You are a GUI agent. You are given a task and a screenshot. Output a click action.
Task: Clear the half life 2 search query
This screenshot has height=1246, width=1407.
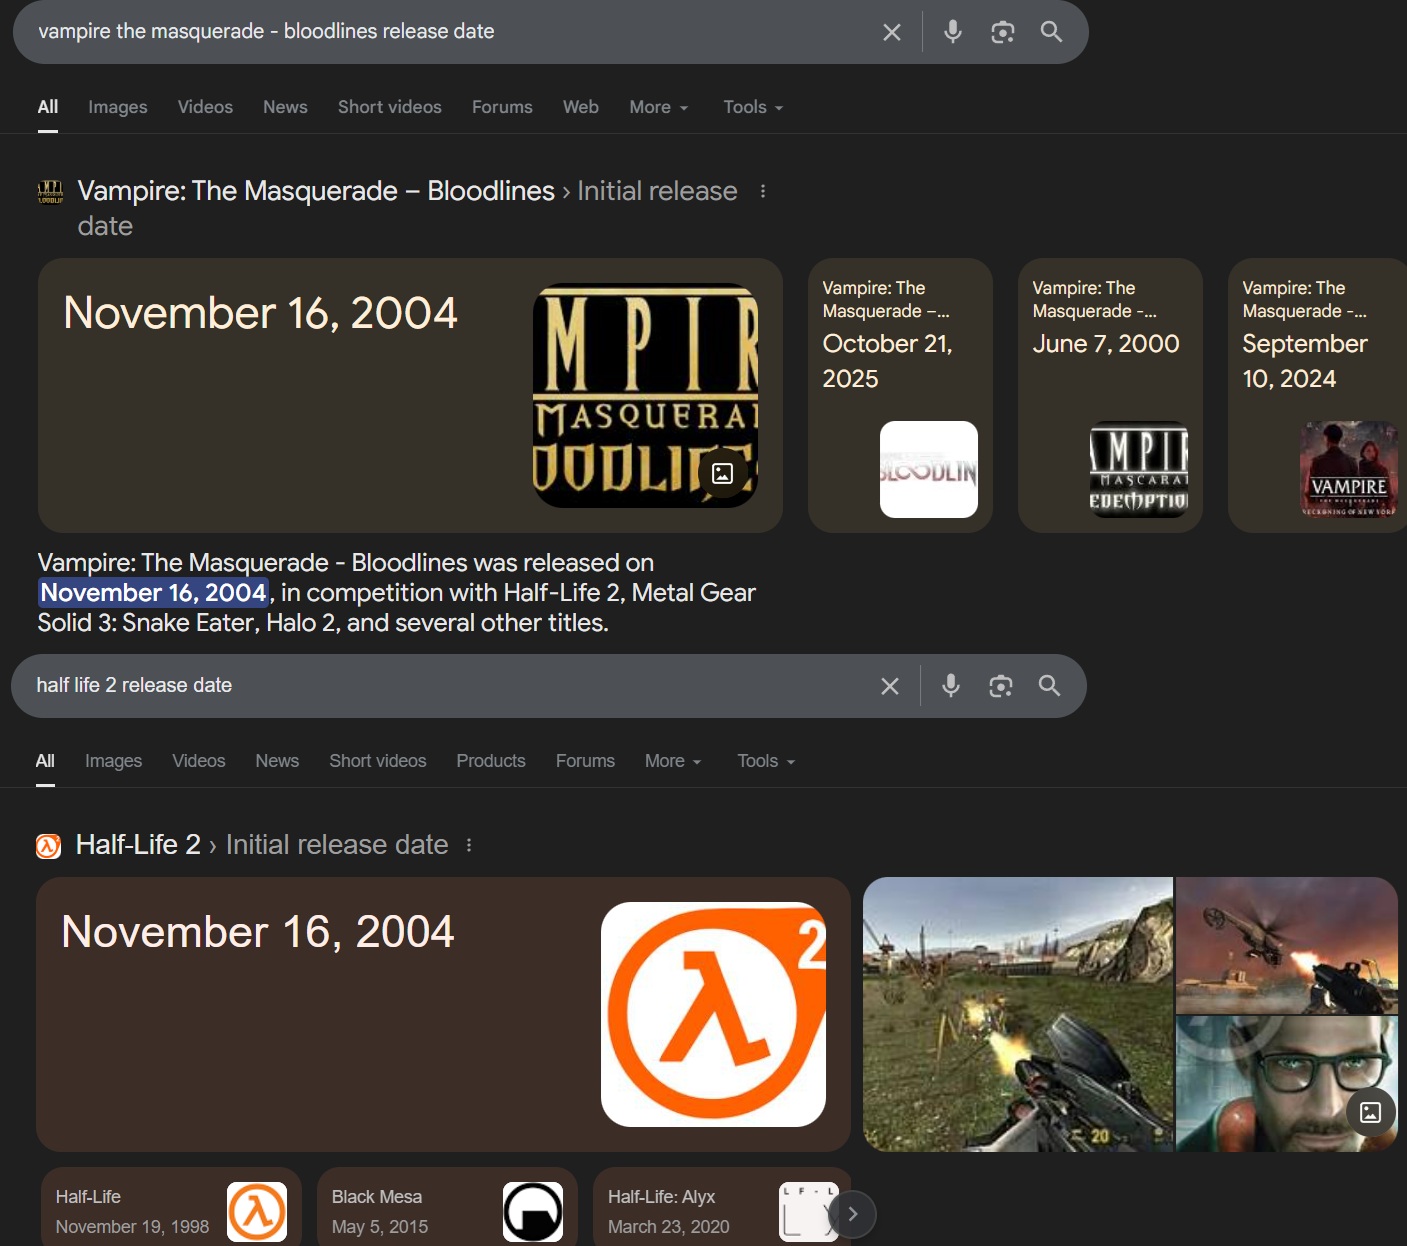tap(890, 686)
